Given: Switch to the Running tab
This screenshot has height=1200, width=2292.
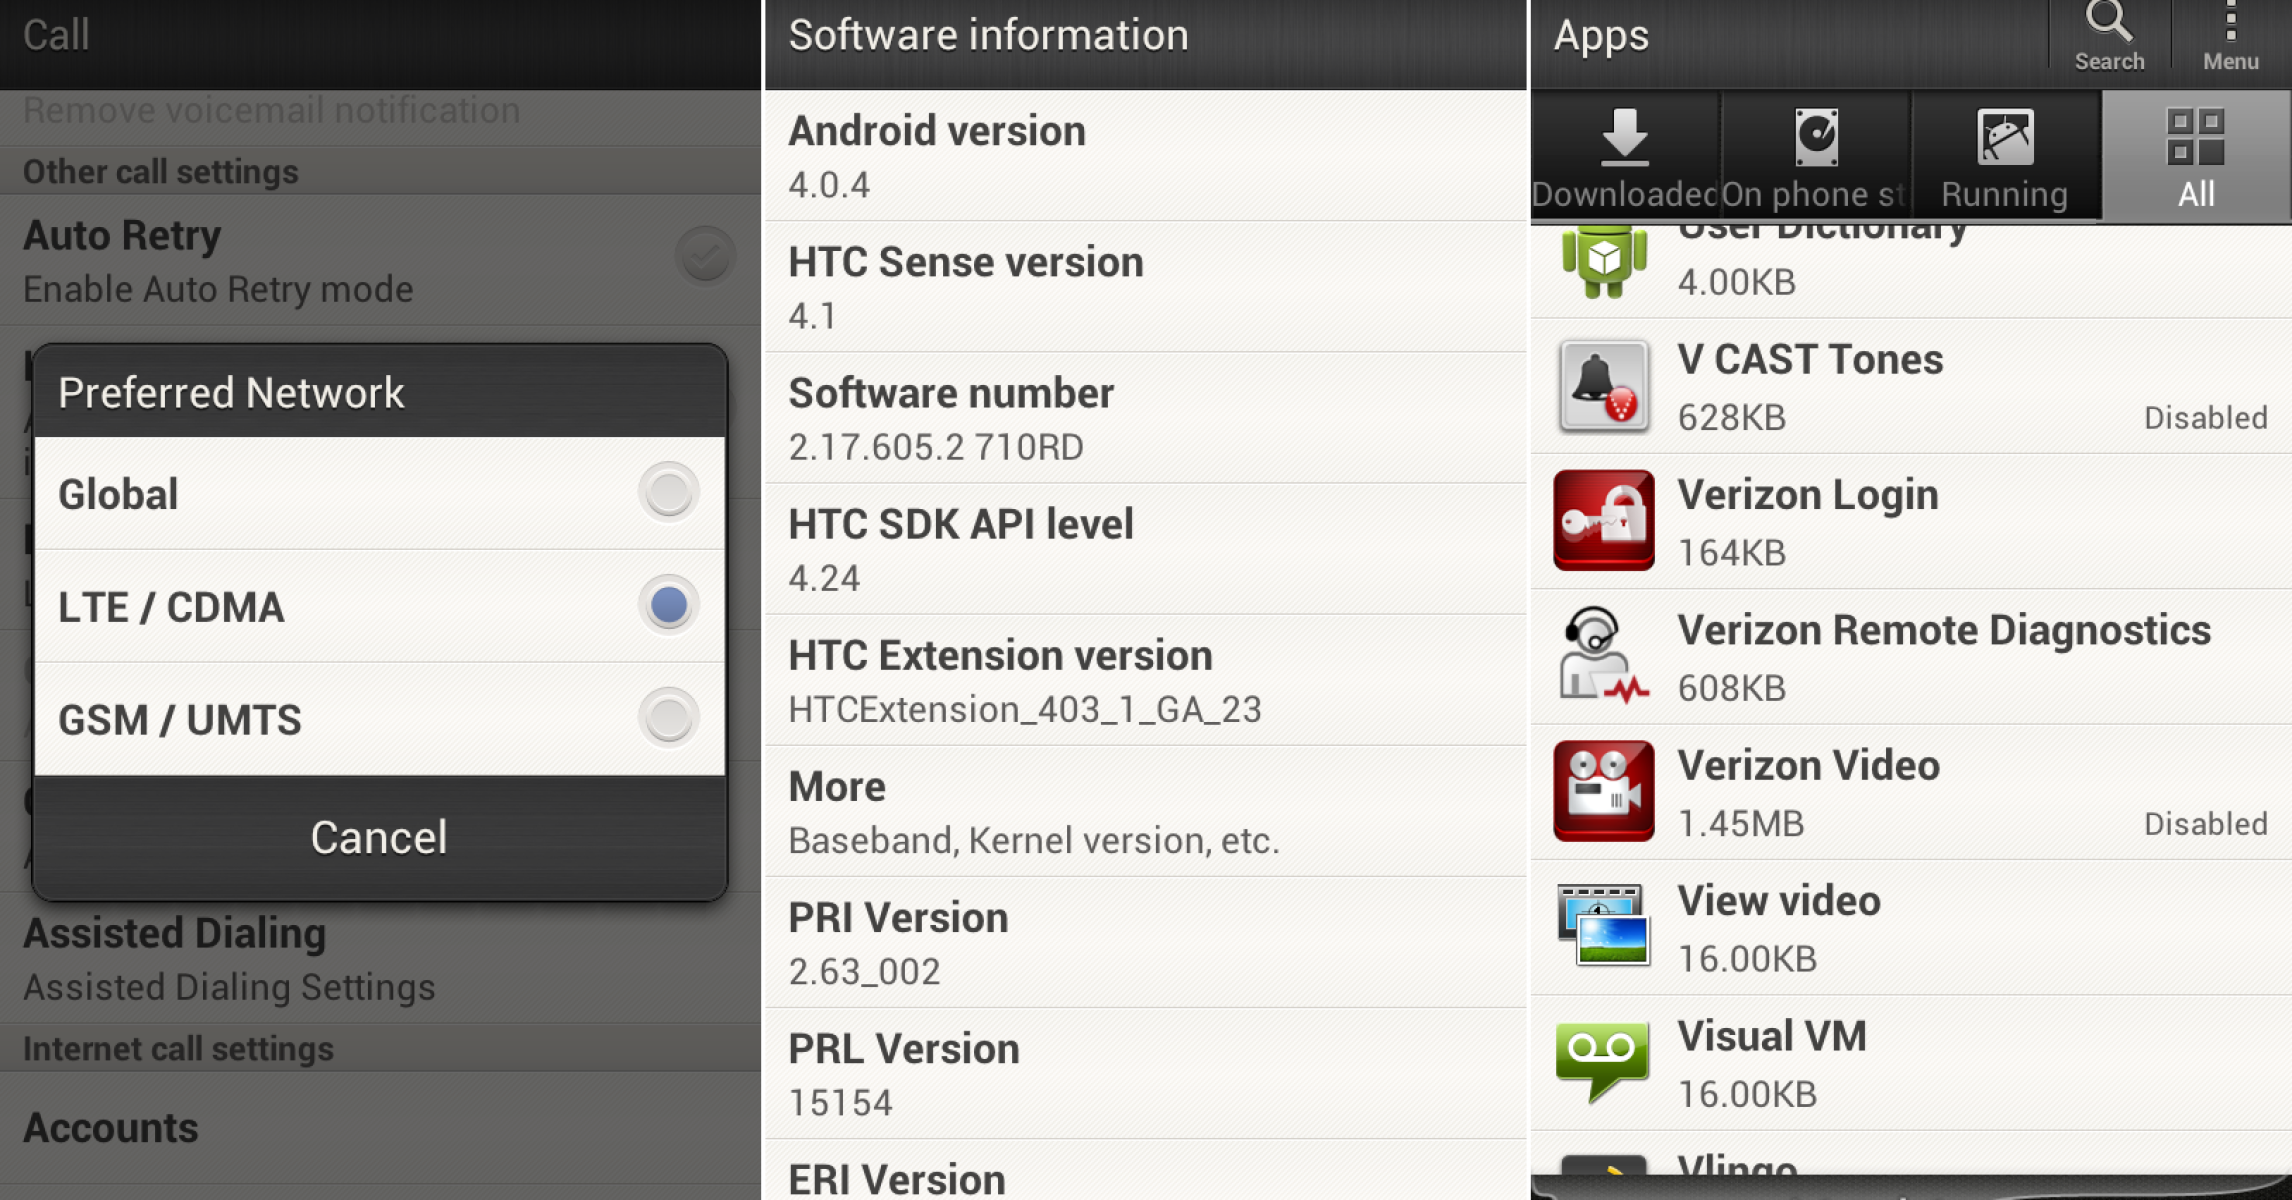Looking at the screenshot, I should coord(2005,157).
